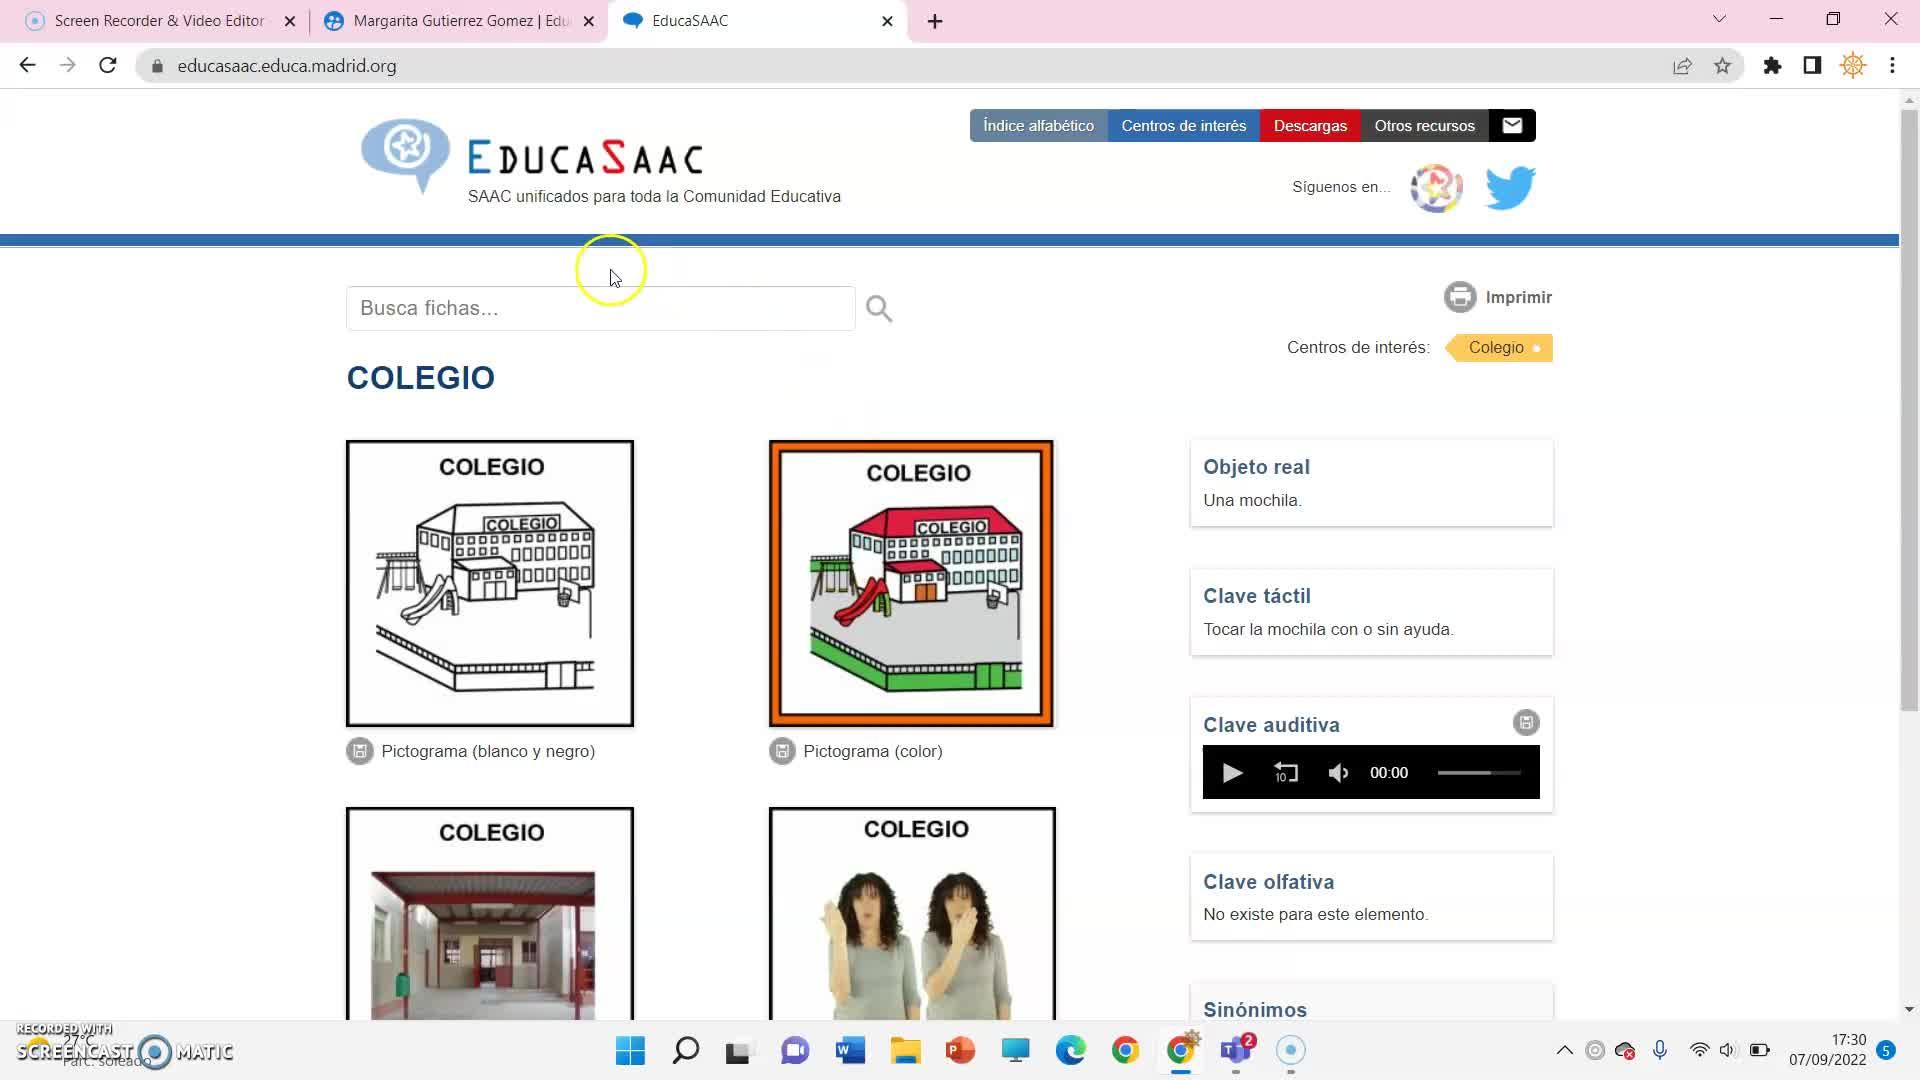This screenshot has height=1080, width=1920.
Task: Open Chrome side panel toggle
Action: tap(1811, 66)
